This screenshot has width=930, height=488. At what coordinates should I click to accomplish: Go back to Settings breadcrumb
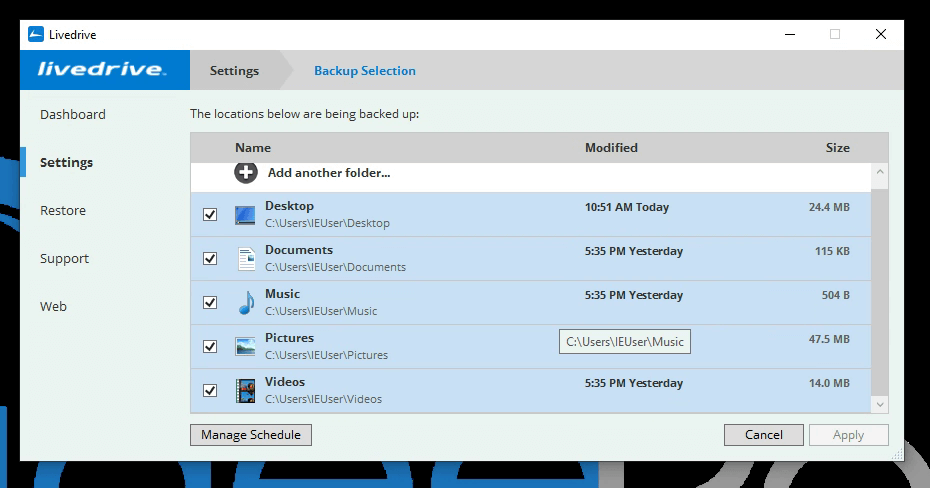(234, 71)
